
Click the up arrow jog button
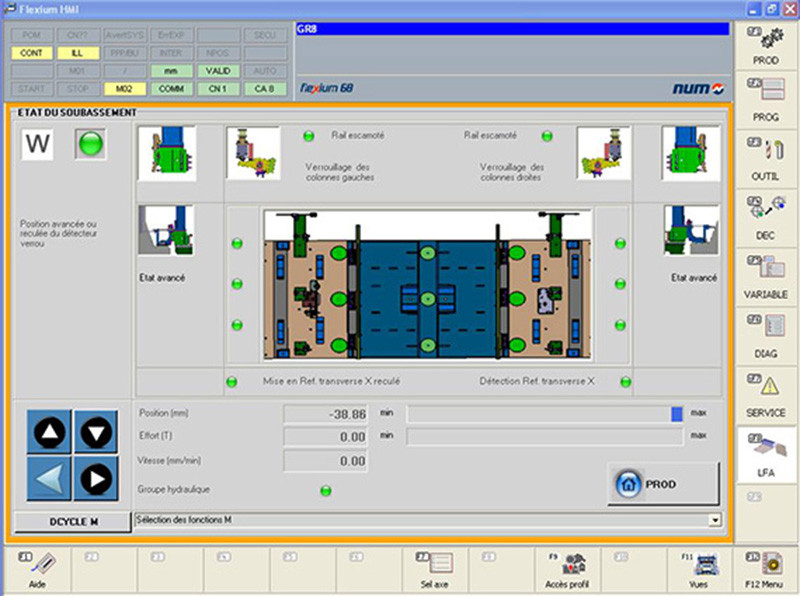pyautogui.click(x=50, y=433)
